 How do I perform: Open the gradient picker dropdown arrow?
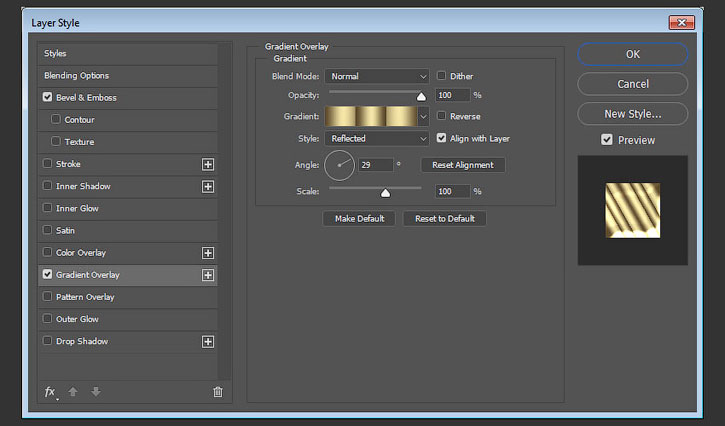(423, 117)
